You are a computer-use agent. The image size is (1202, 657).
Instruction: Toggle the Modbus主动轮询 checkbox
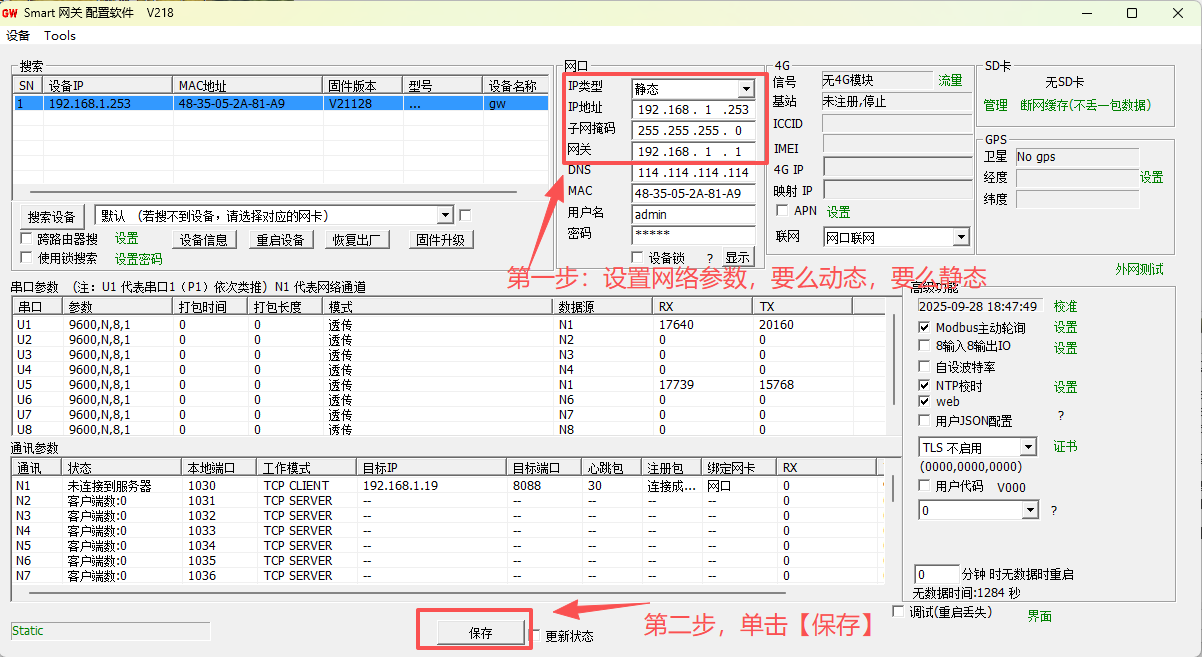[x=925, y=328]
